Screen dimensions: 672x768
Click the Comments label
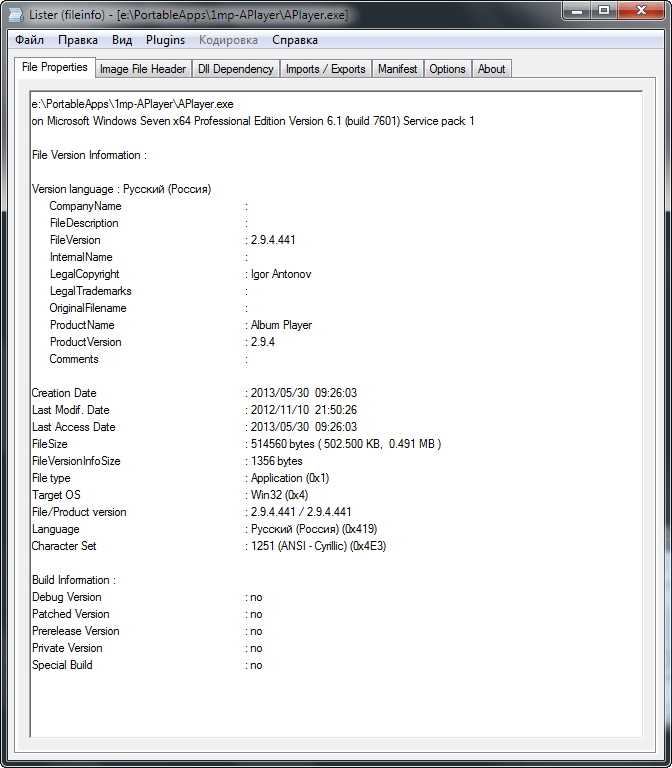74,359
